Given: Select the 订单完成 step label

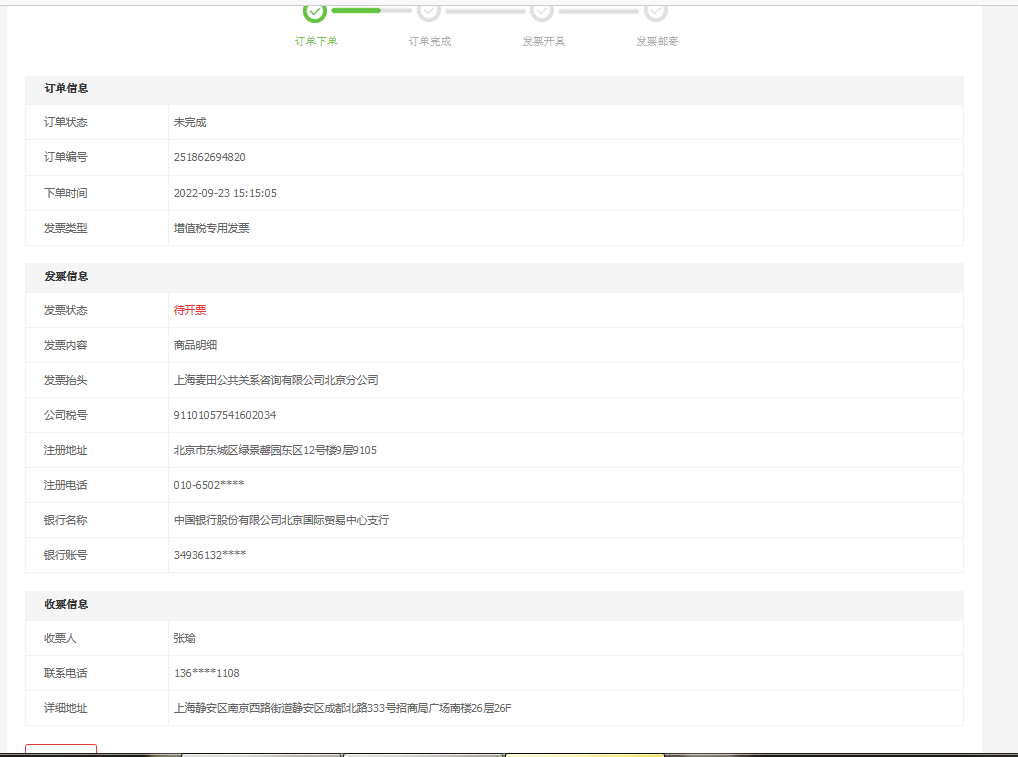Looking at the screenshot, I should (x=430, y=42).
